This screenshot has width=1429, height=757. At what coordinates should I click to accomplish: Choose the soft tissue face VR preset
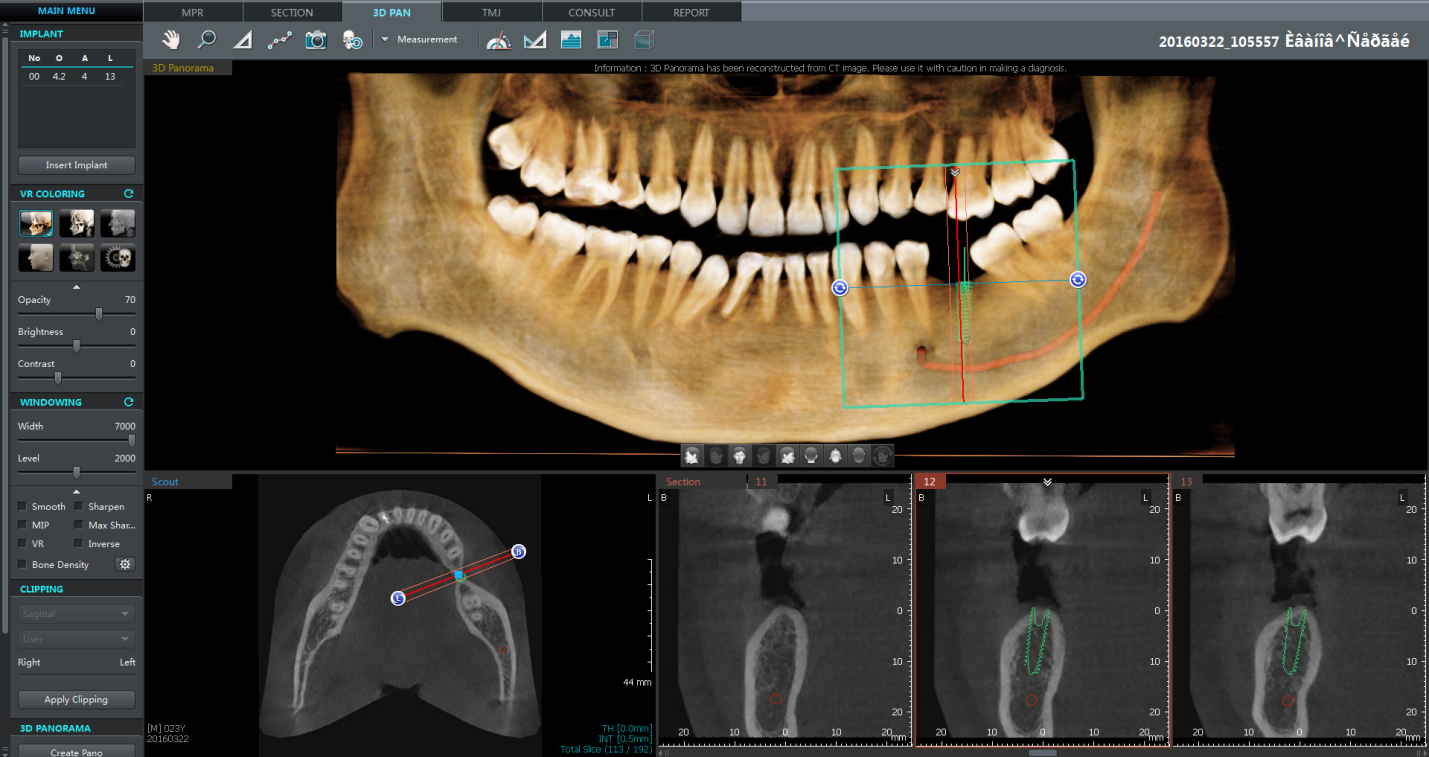point(36,258)
